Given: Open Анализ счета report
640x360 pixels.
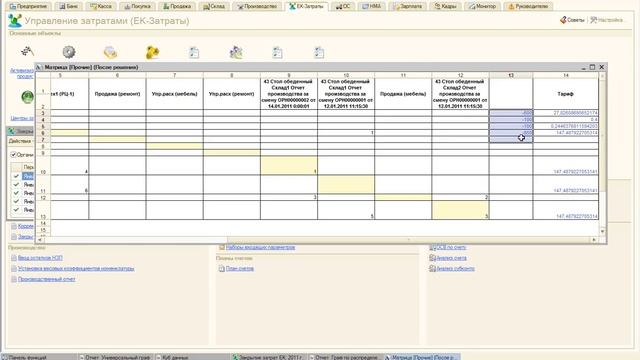Looking at the screenshot, I should tap(451, 258).
